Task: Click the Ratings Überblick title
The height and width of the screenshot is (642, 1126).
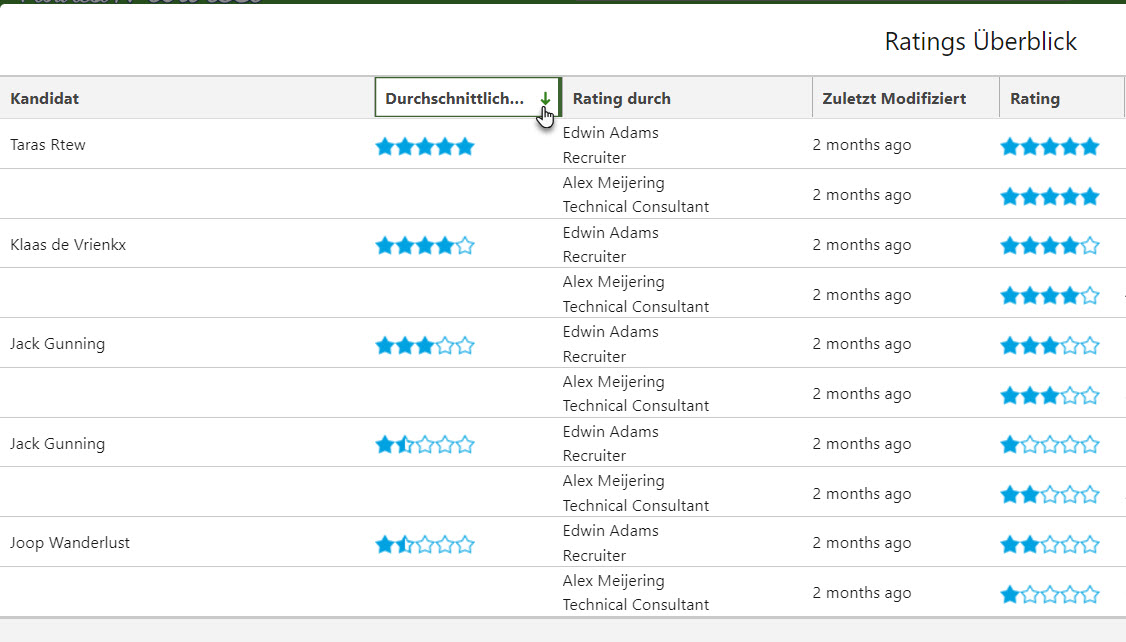Action: pos(980,42)
